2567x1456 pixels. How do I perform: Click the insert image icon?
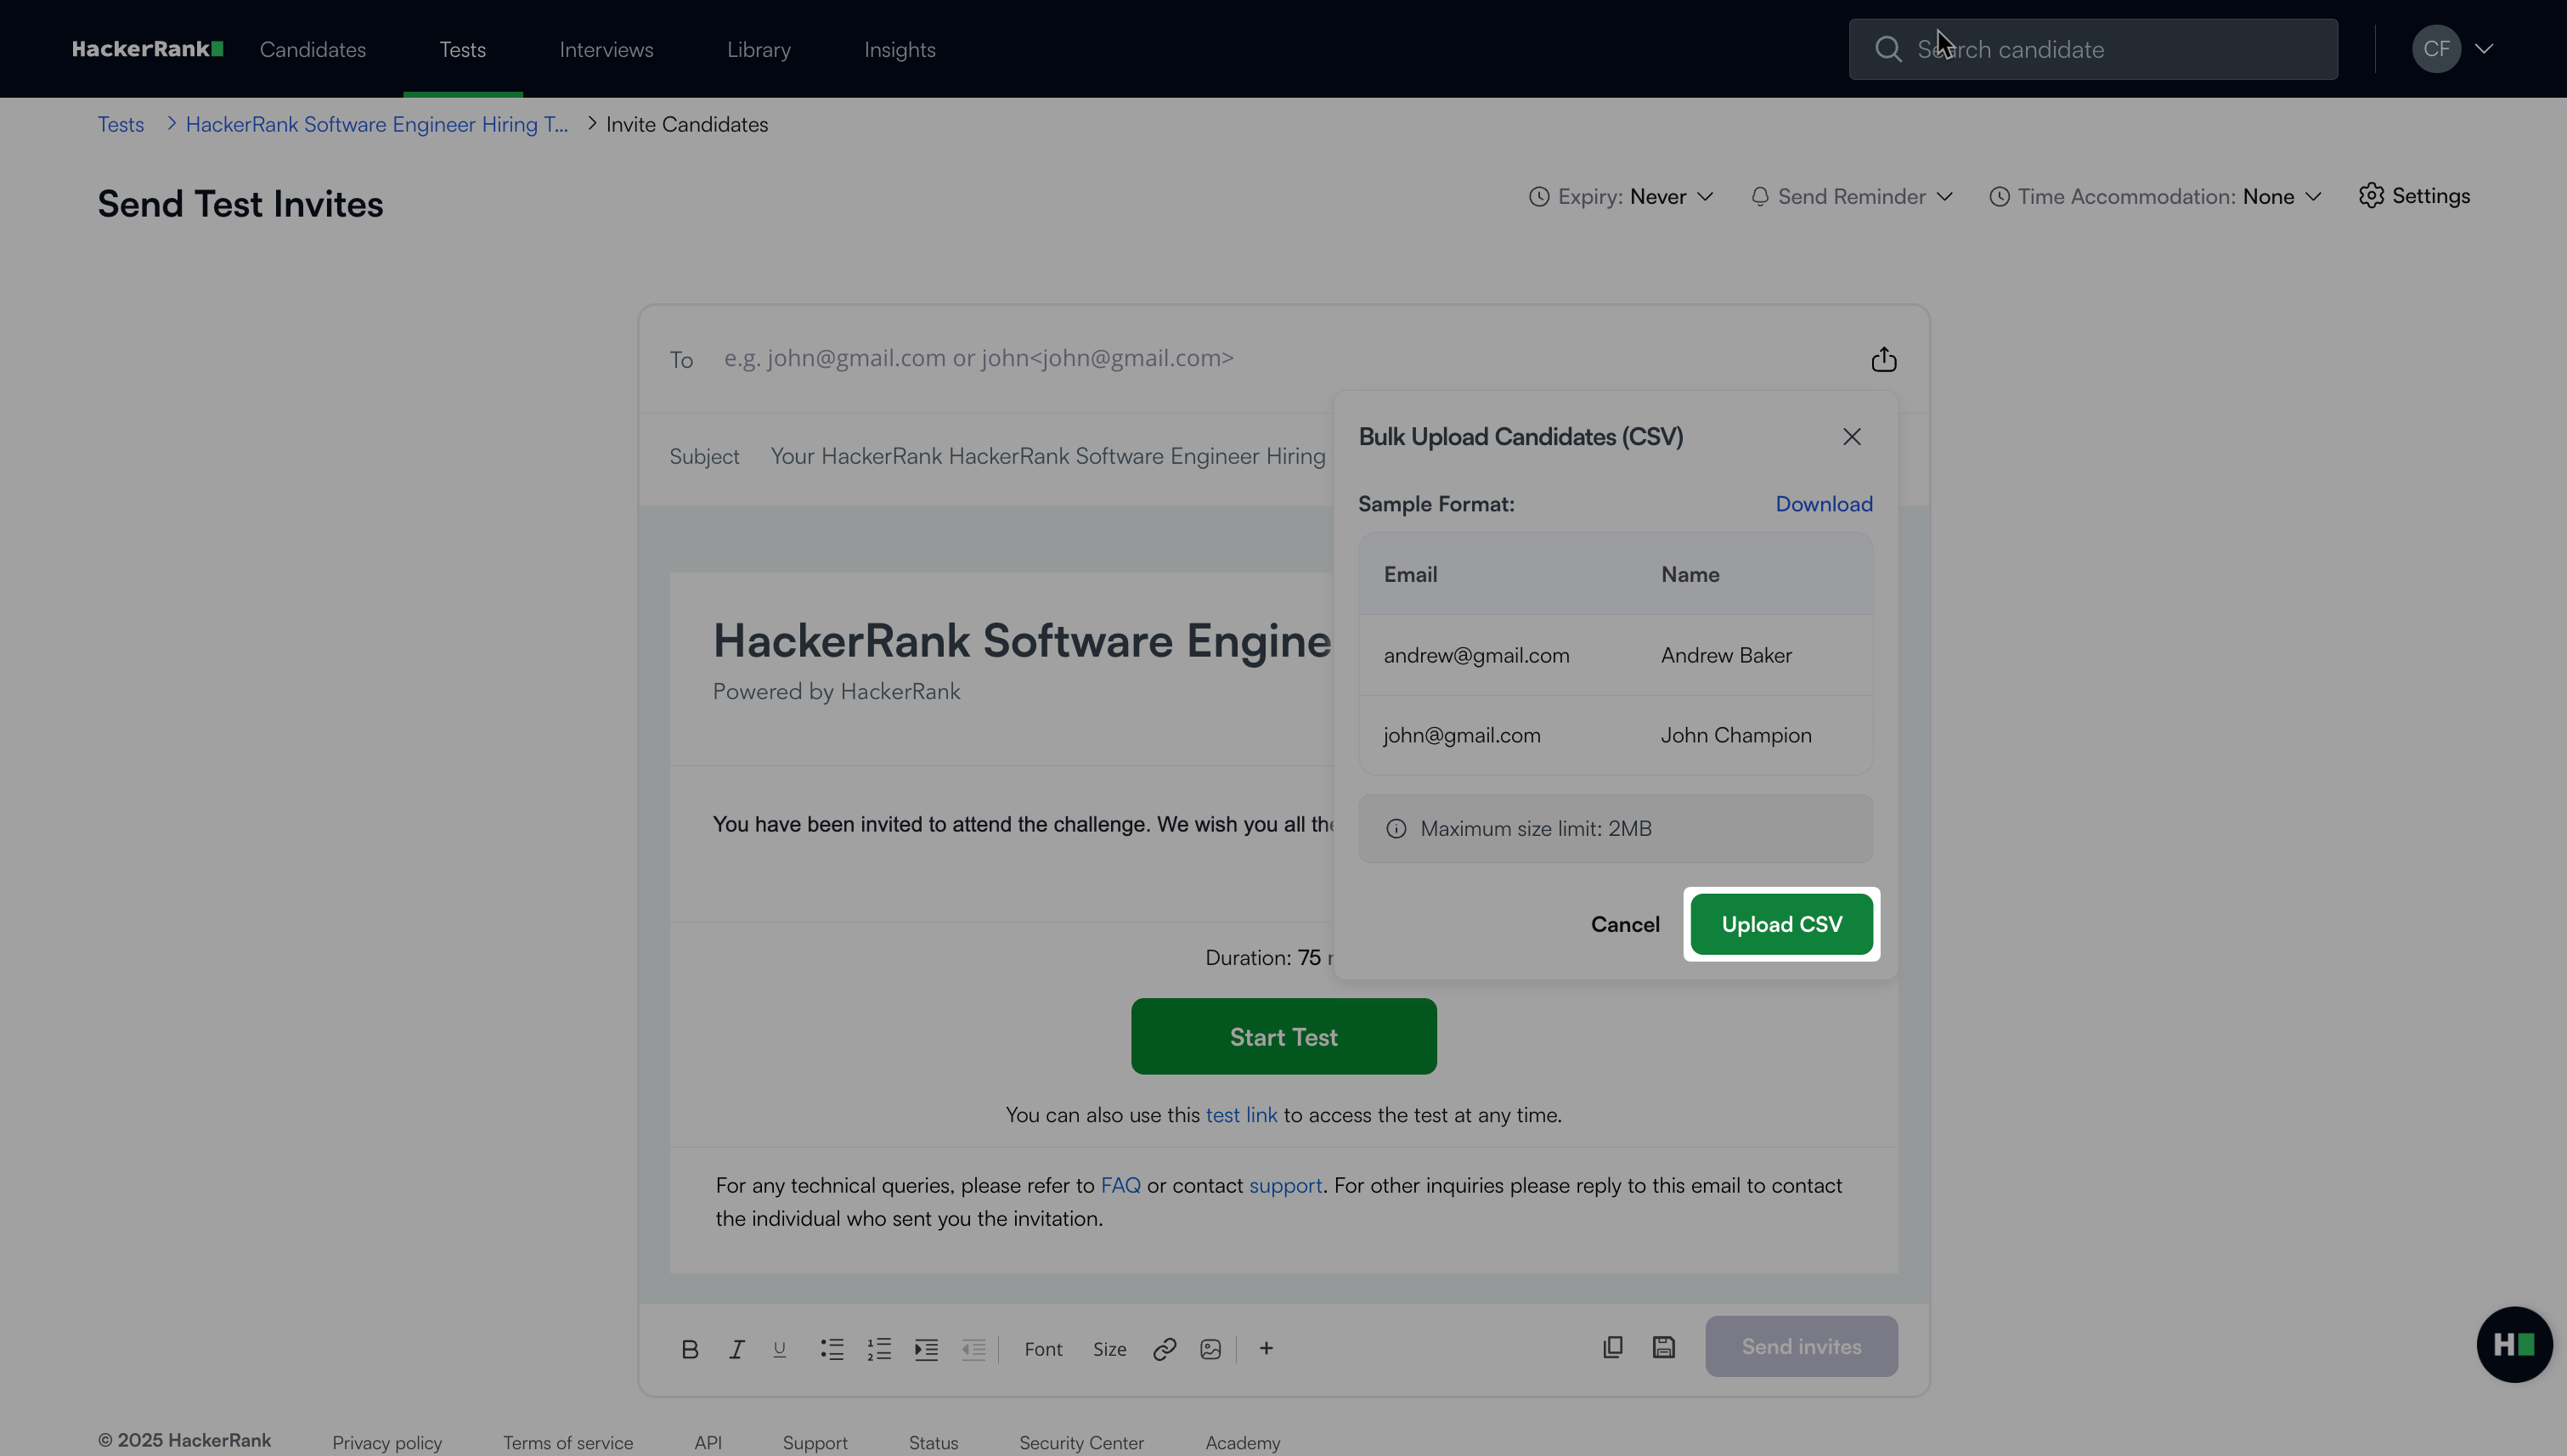pos(1210,1349)
